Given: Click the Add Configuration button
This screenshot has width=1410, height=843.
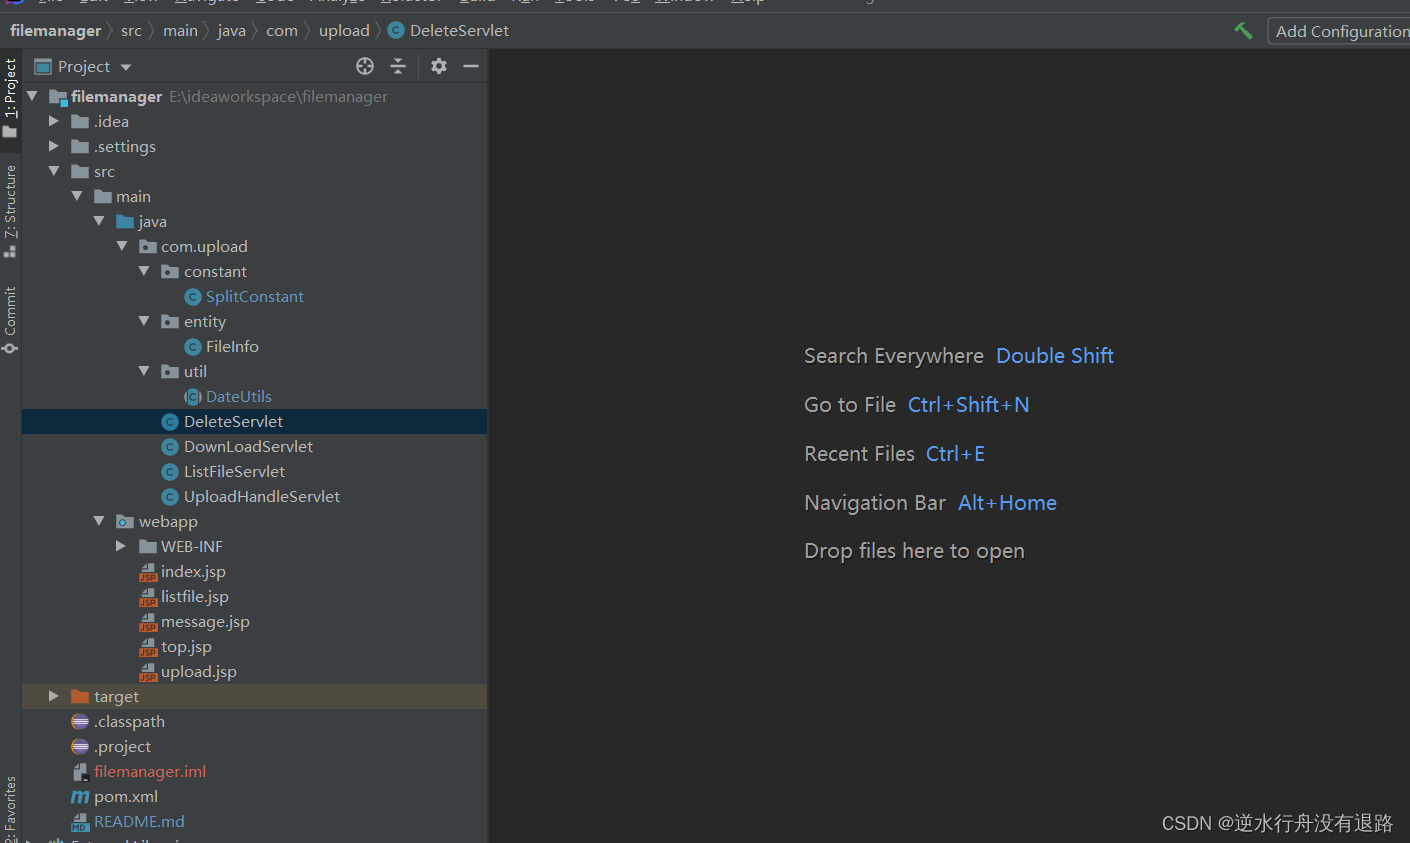Looking at the screenshot, I should [1340, 31].
